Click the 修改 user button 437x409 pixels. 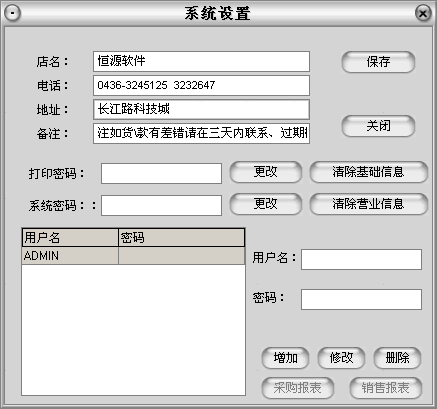(341, 358)
